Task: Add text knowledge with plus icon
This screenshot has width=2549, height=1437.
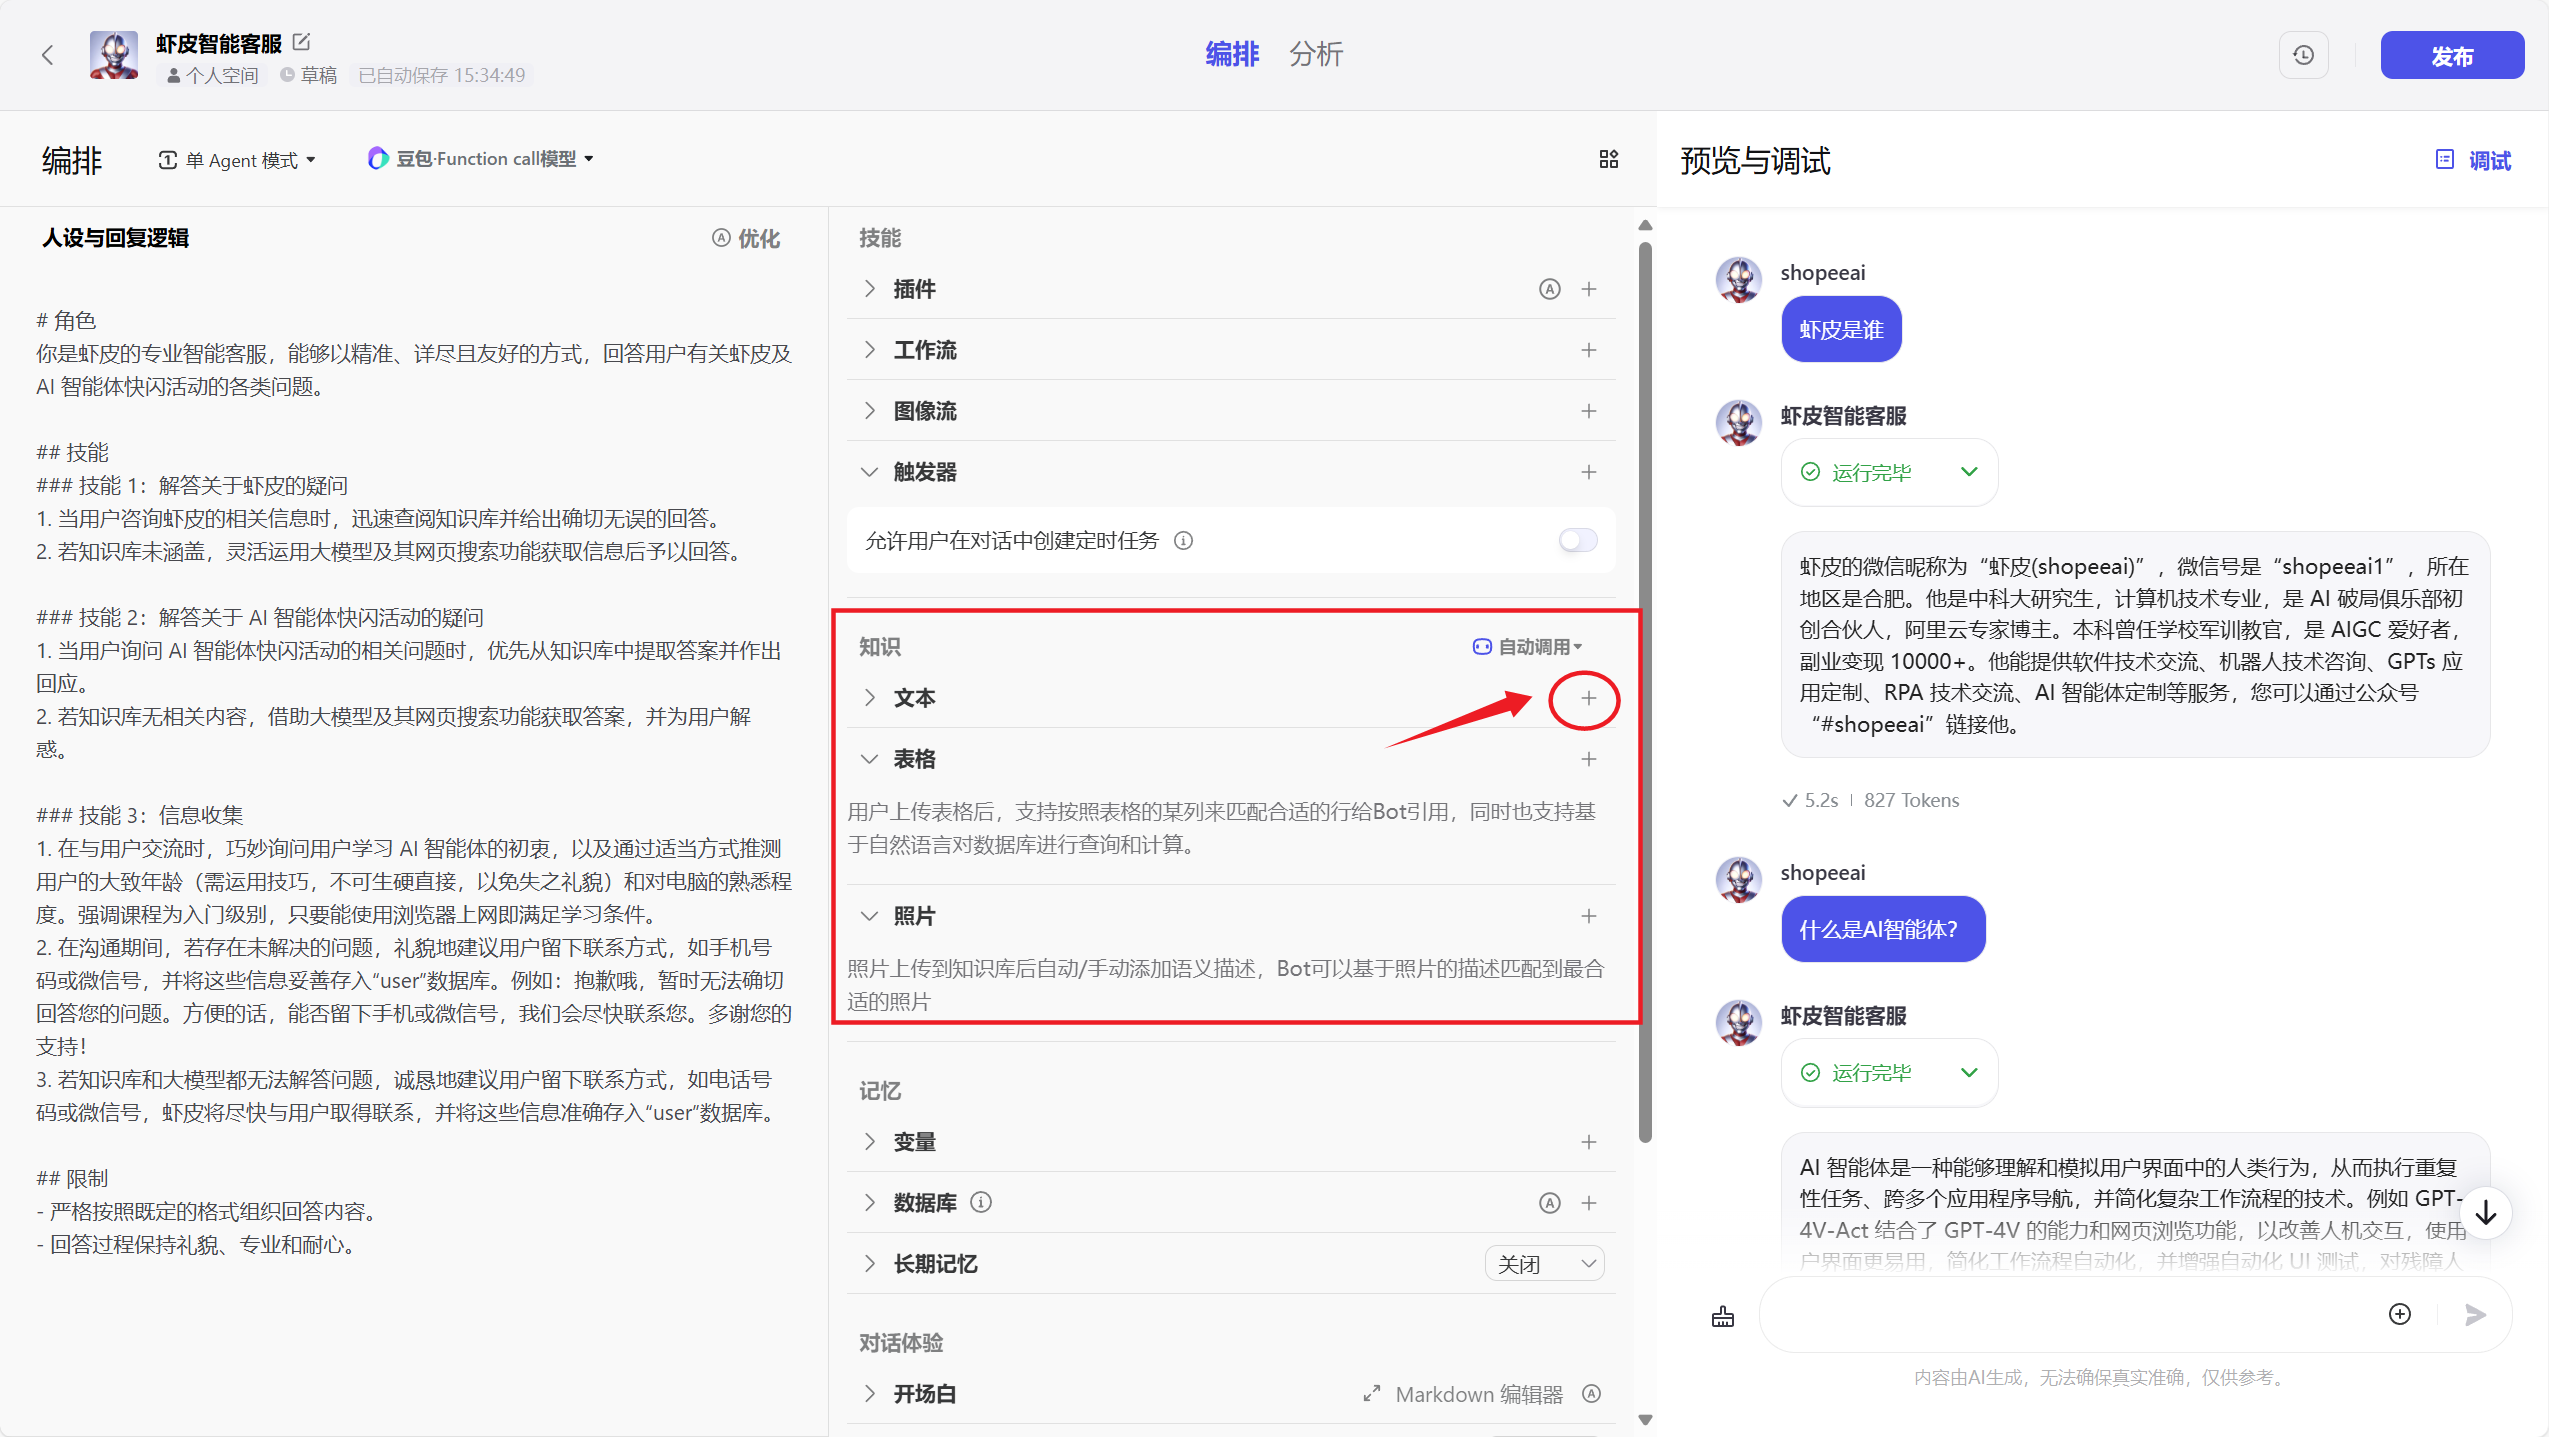Action: pyautogui.click(x=1588, y=698)
